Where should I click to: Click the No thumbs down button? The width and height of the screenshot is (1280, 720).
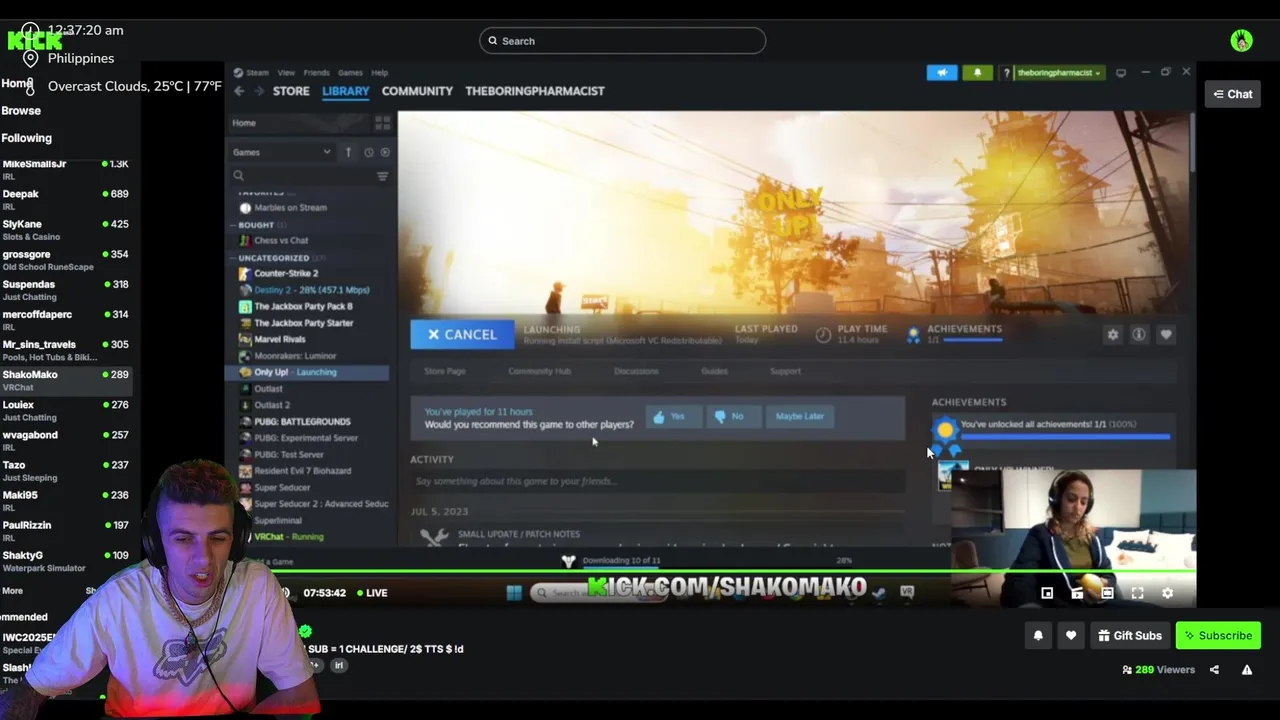pyautogui.click(x=733, y=417)
